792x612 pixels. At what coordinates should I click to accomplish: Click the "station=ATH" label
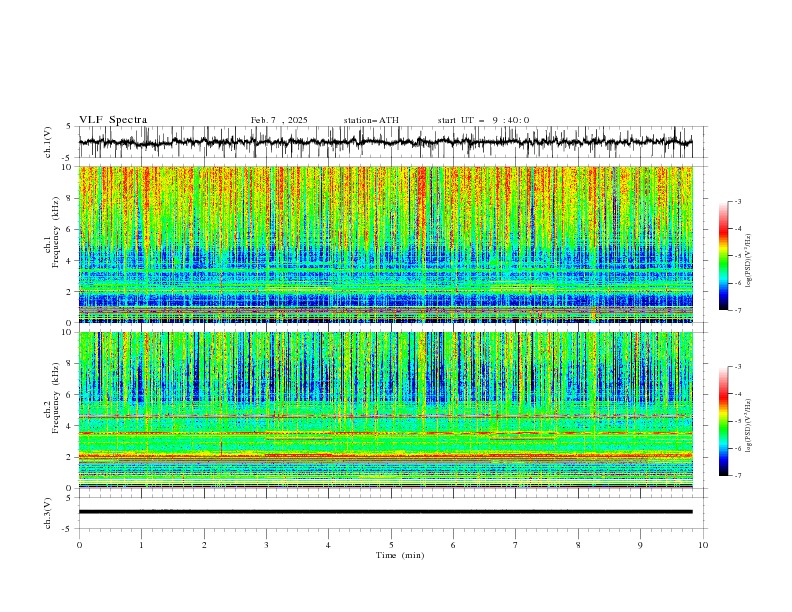371,120
